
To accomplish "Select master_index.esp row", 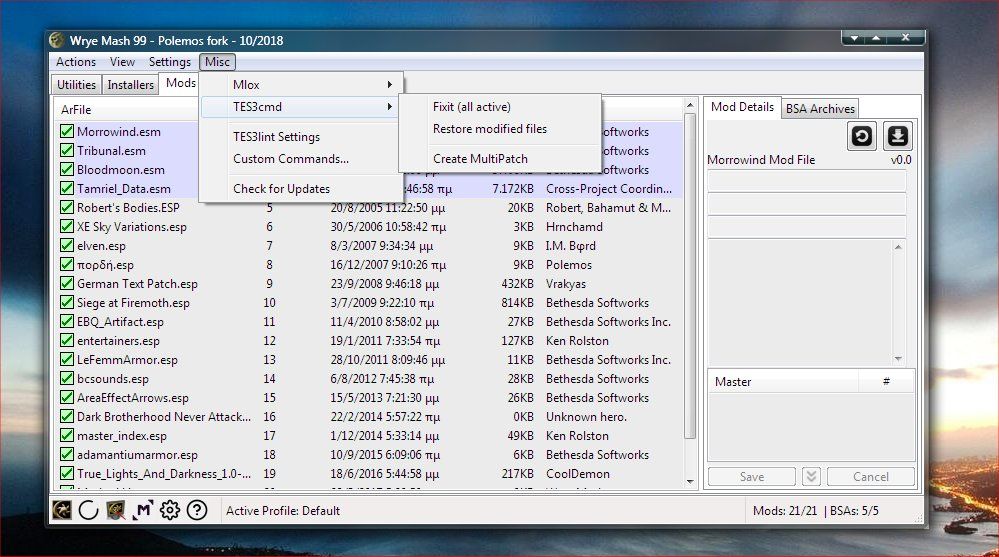I will 368,436.
